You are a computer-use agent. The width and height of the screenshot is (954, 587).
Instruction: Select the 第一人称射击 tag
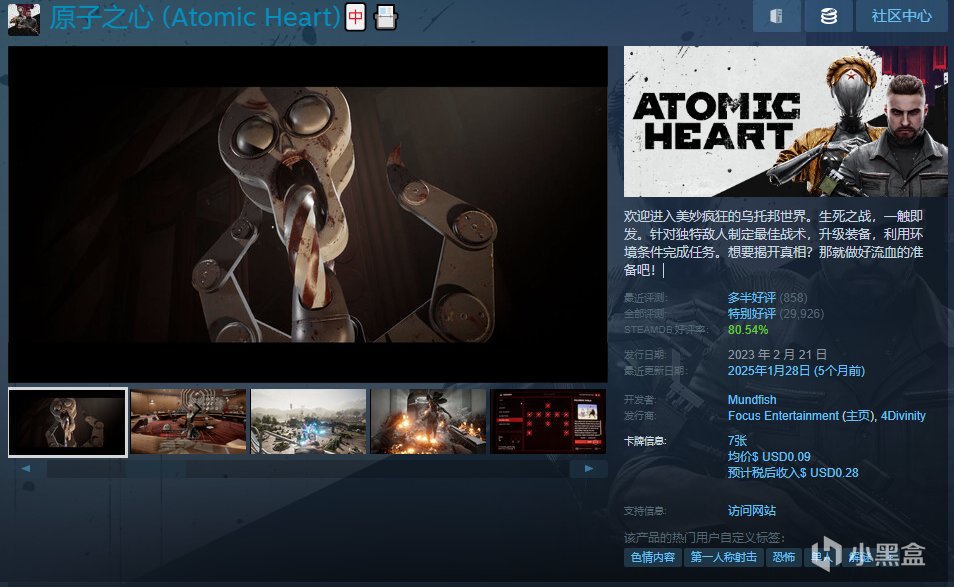pos(723,557)
